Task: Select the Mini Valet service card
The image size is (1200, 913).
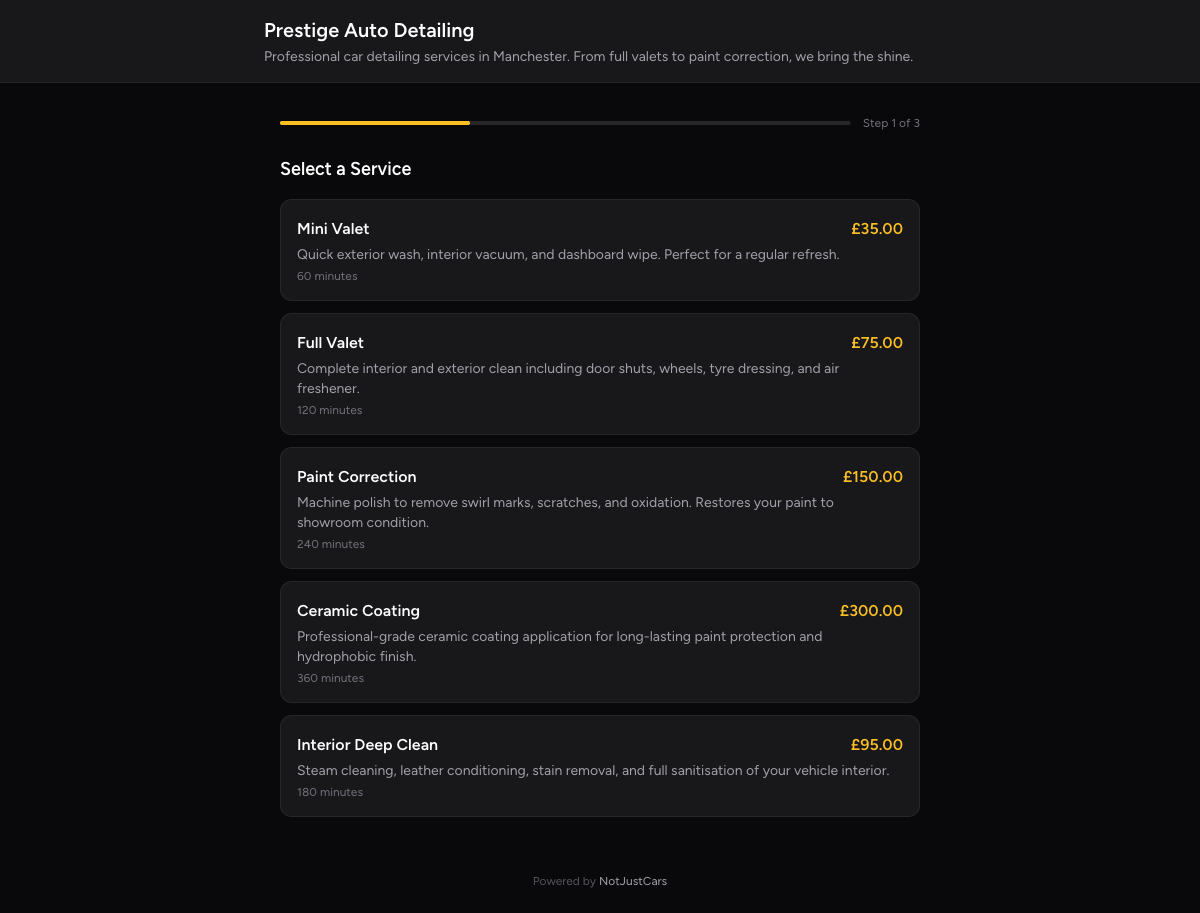Action: pos(600,249)
